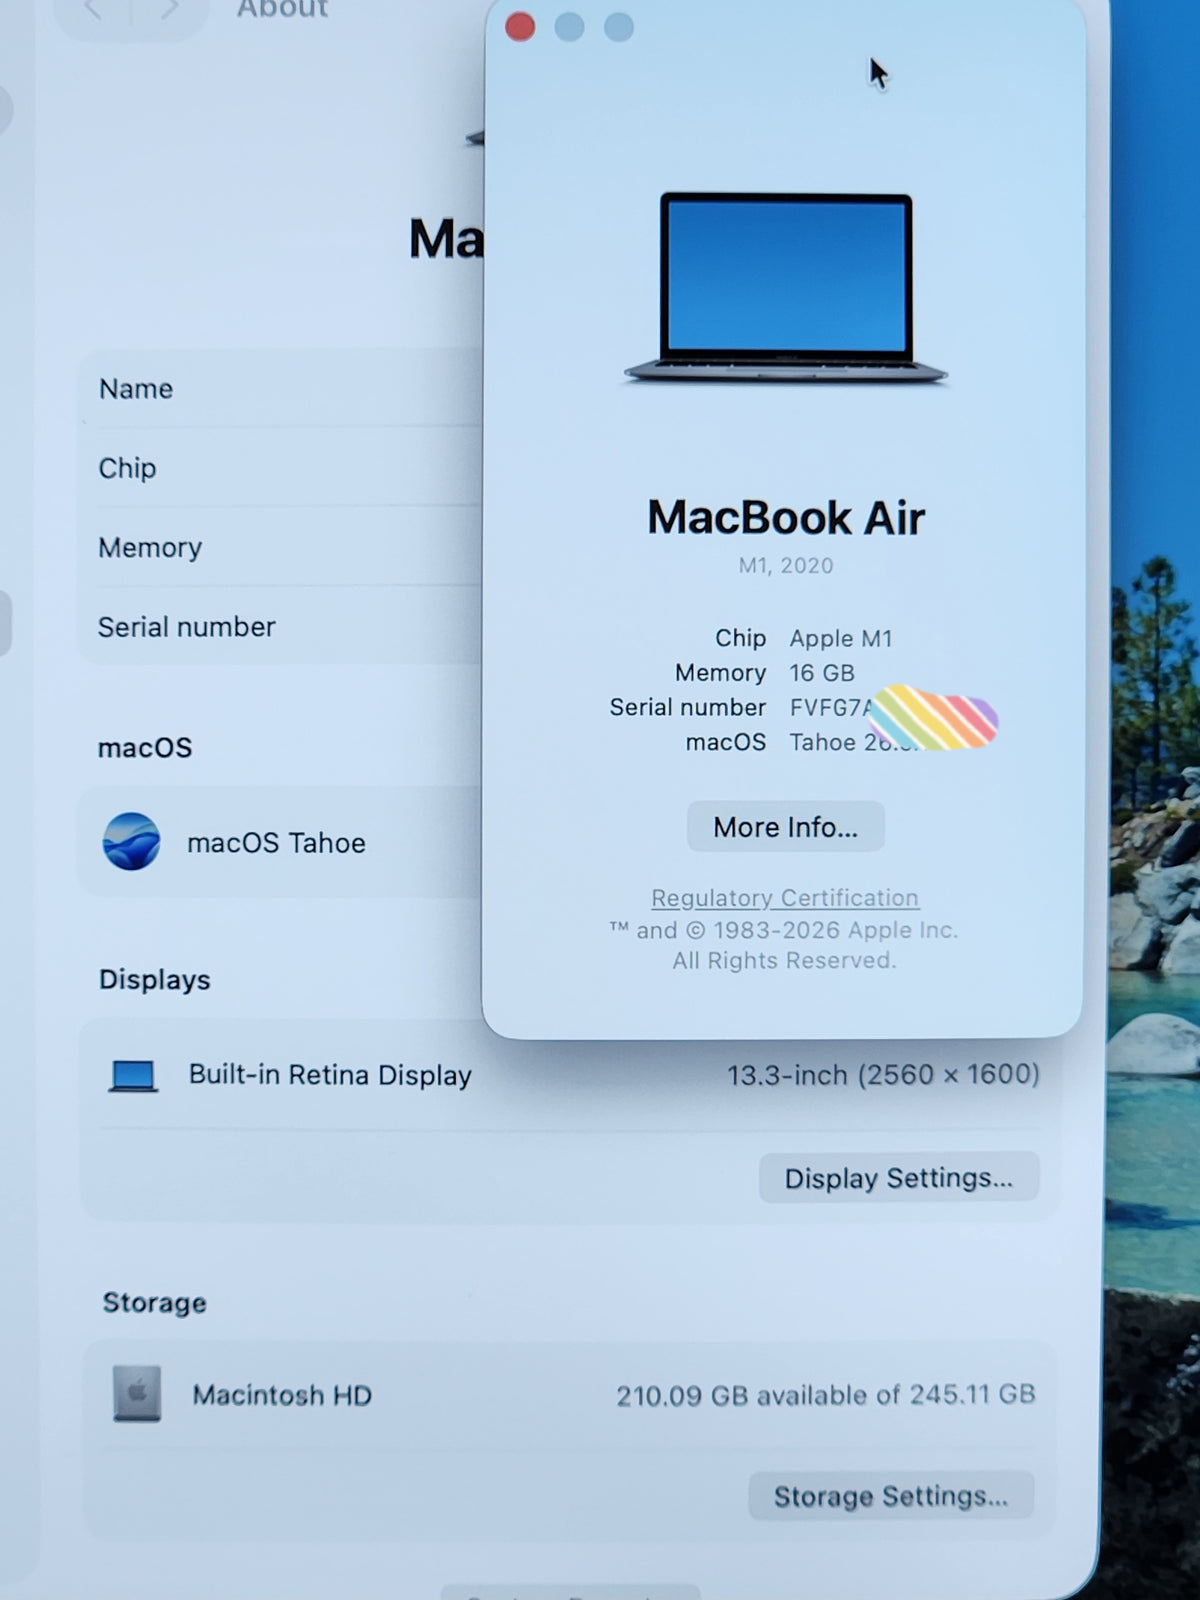Image resolution: width=1200 pixels, height=1600 pixels.
Task: Click the 13.3-inch (2560 × 1600) value
Action: (x=883, y=1075)
